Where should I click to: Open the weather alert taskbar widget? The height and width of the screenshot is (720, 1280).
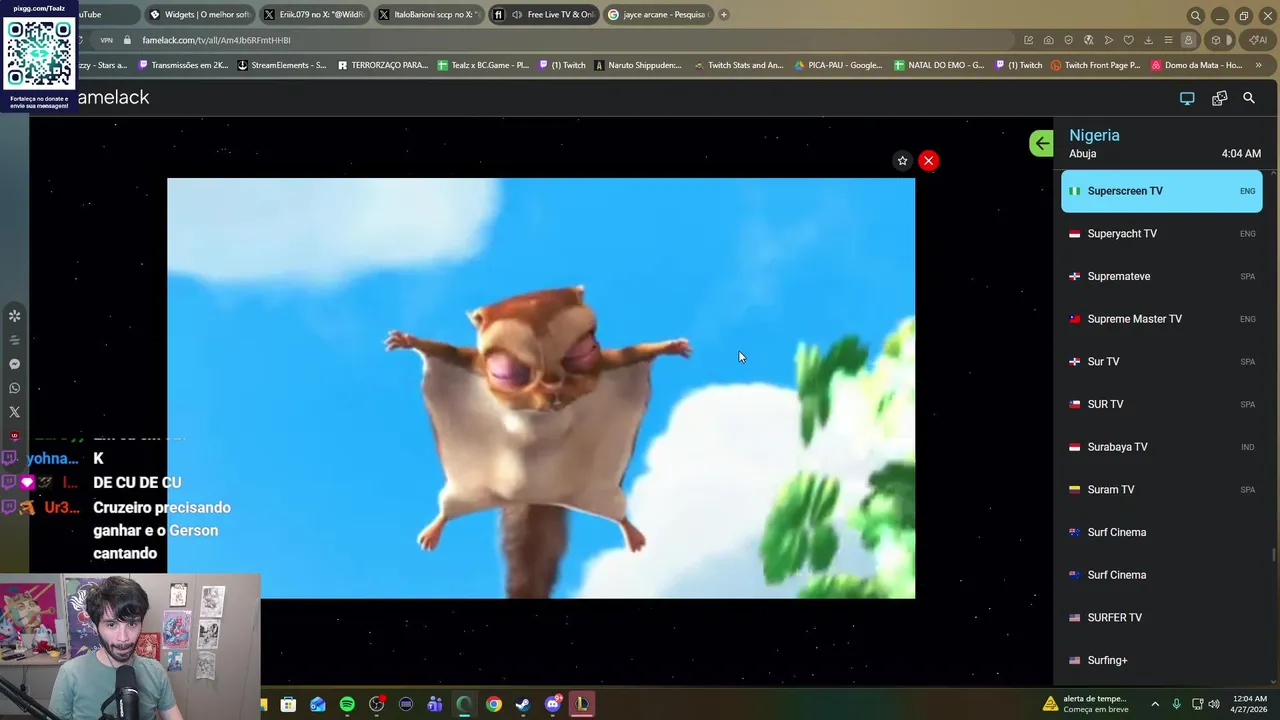[1086, 704]
